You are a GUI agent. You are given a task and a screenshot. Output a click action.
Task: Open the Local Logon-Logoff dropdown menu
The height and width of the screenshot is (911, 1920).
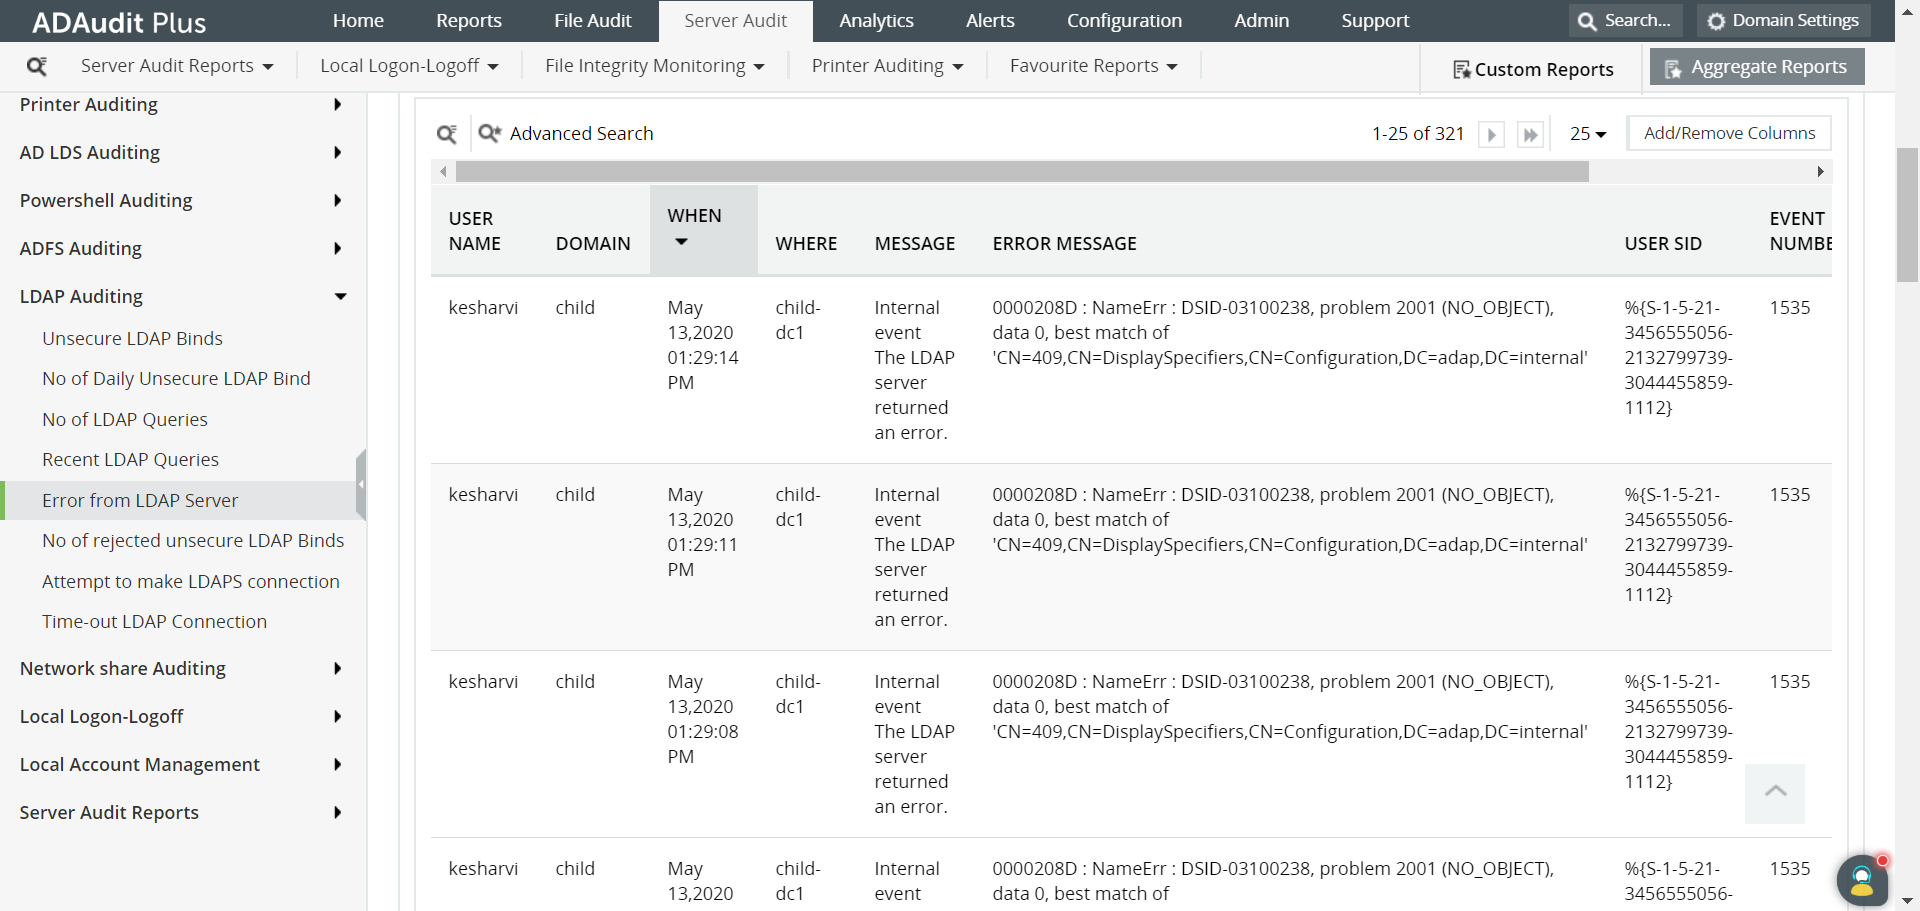point(409,66)
